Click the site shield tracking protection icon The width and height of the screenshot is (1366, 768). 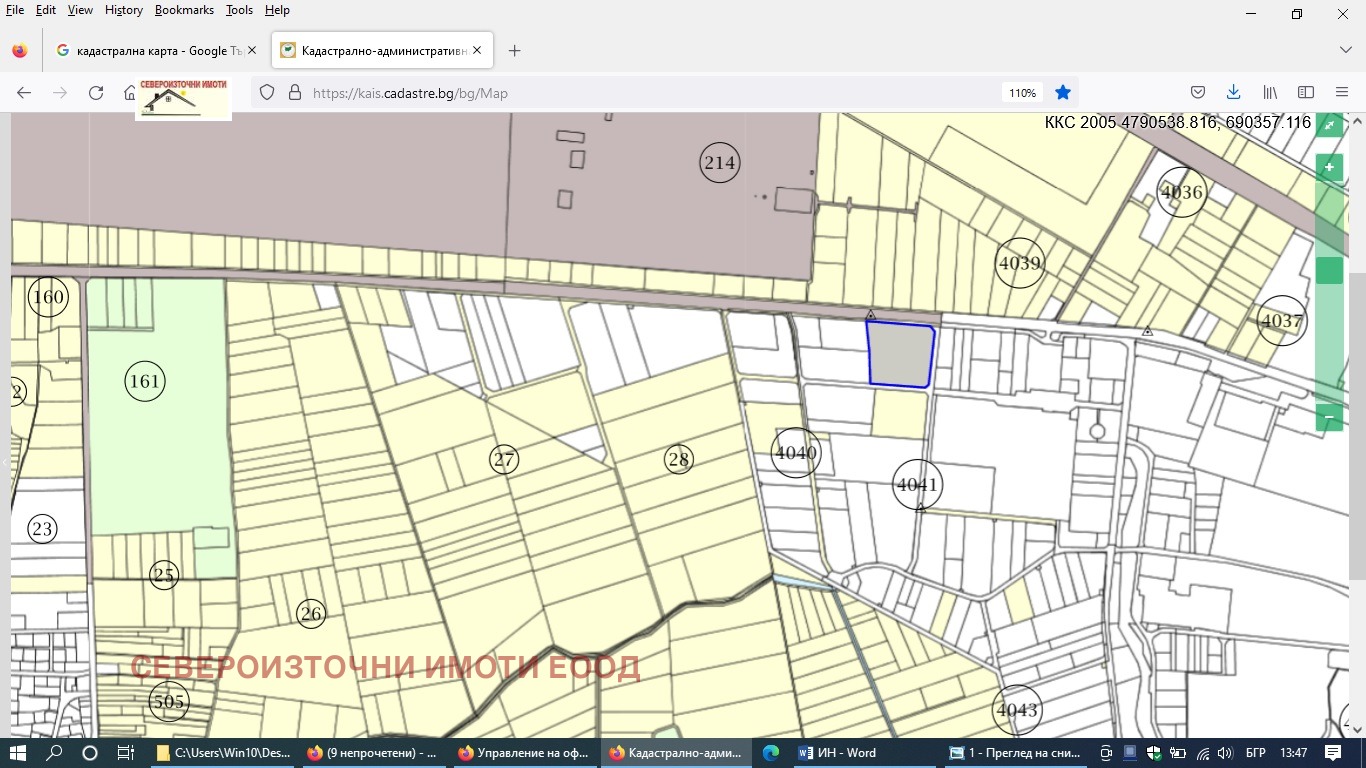pyautogui.click(x=267, y=93)
